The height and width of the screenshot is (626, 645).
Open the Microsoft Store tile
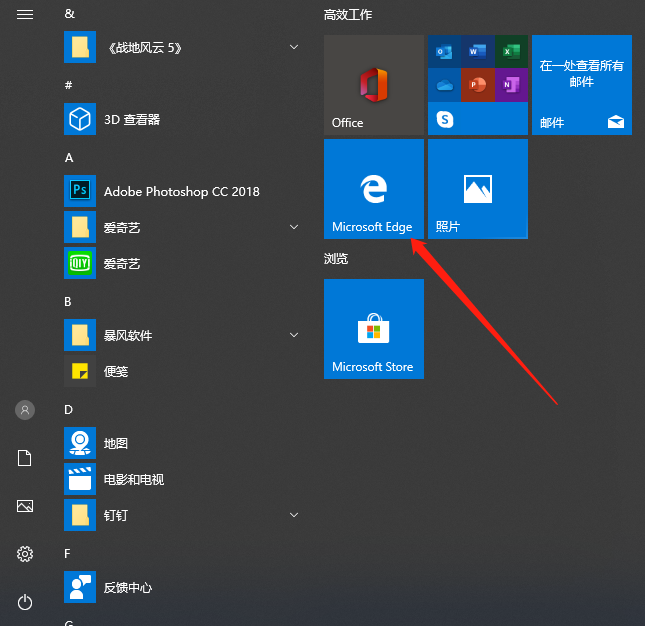point(373,329)
